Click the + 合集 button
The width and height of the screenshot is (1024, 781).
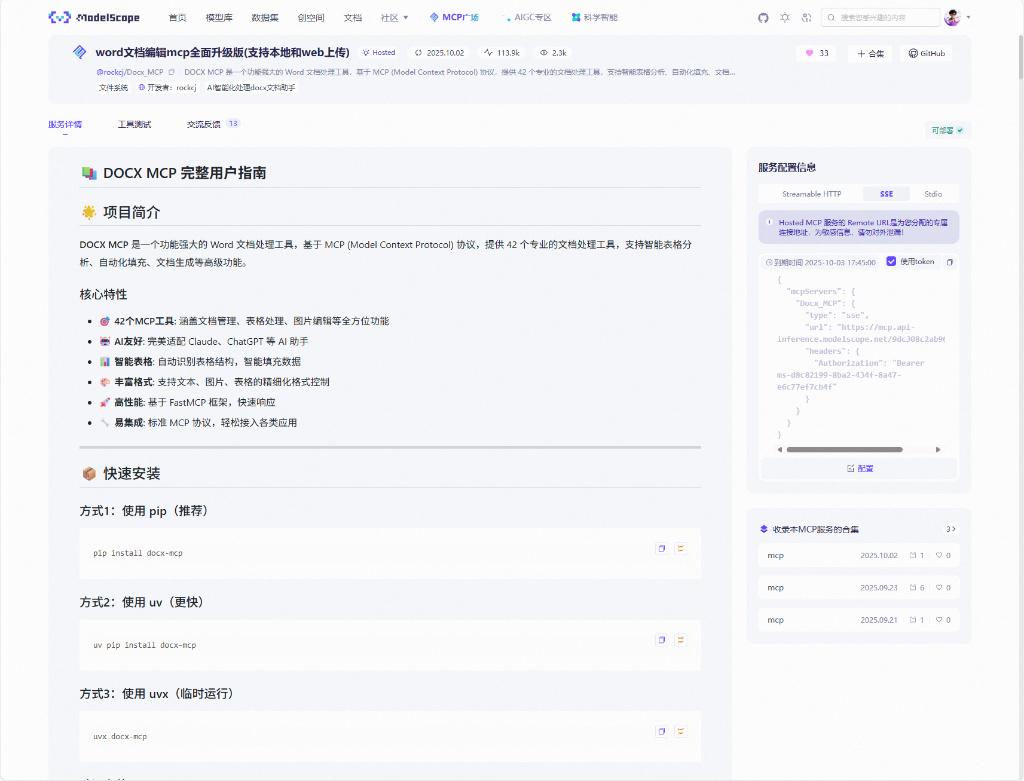tap(870, 54)
